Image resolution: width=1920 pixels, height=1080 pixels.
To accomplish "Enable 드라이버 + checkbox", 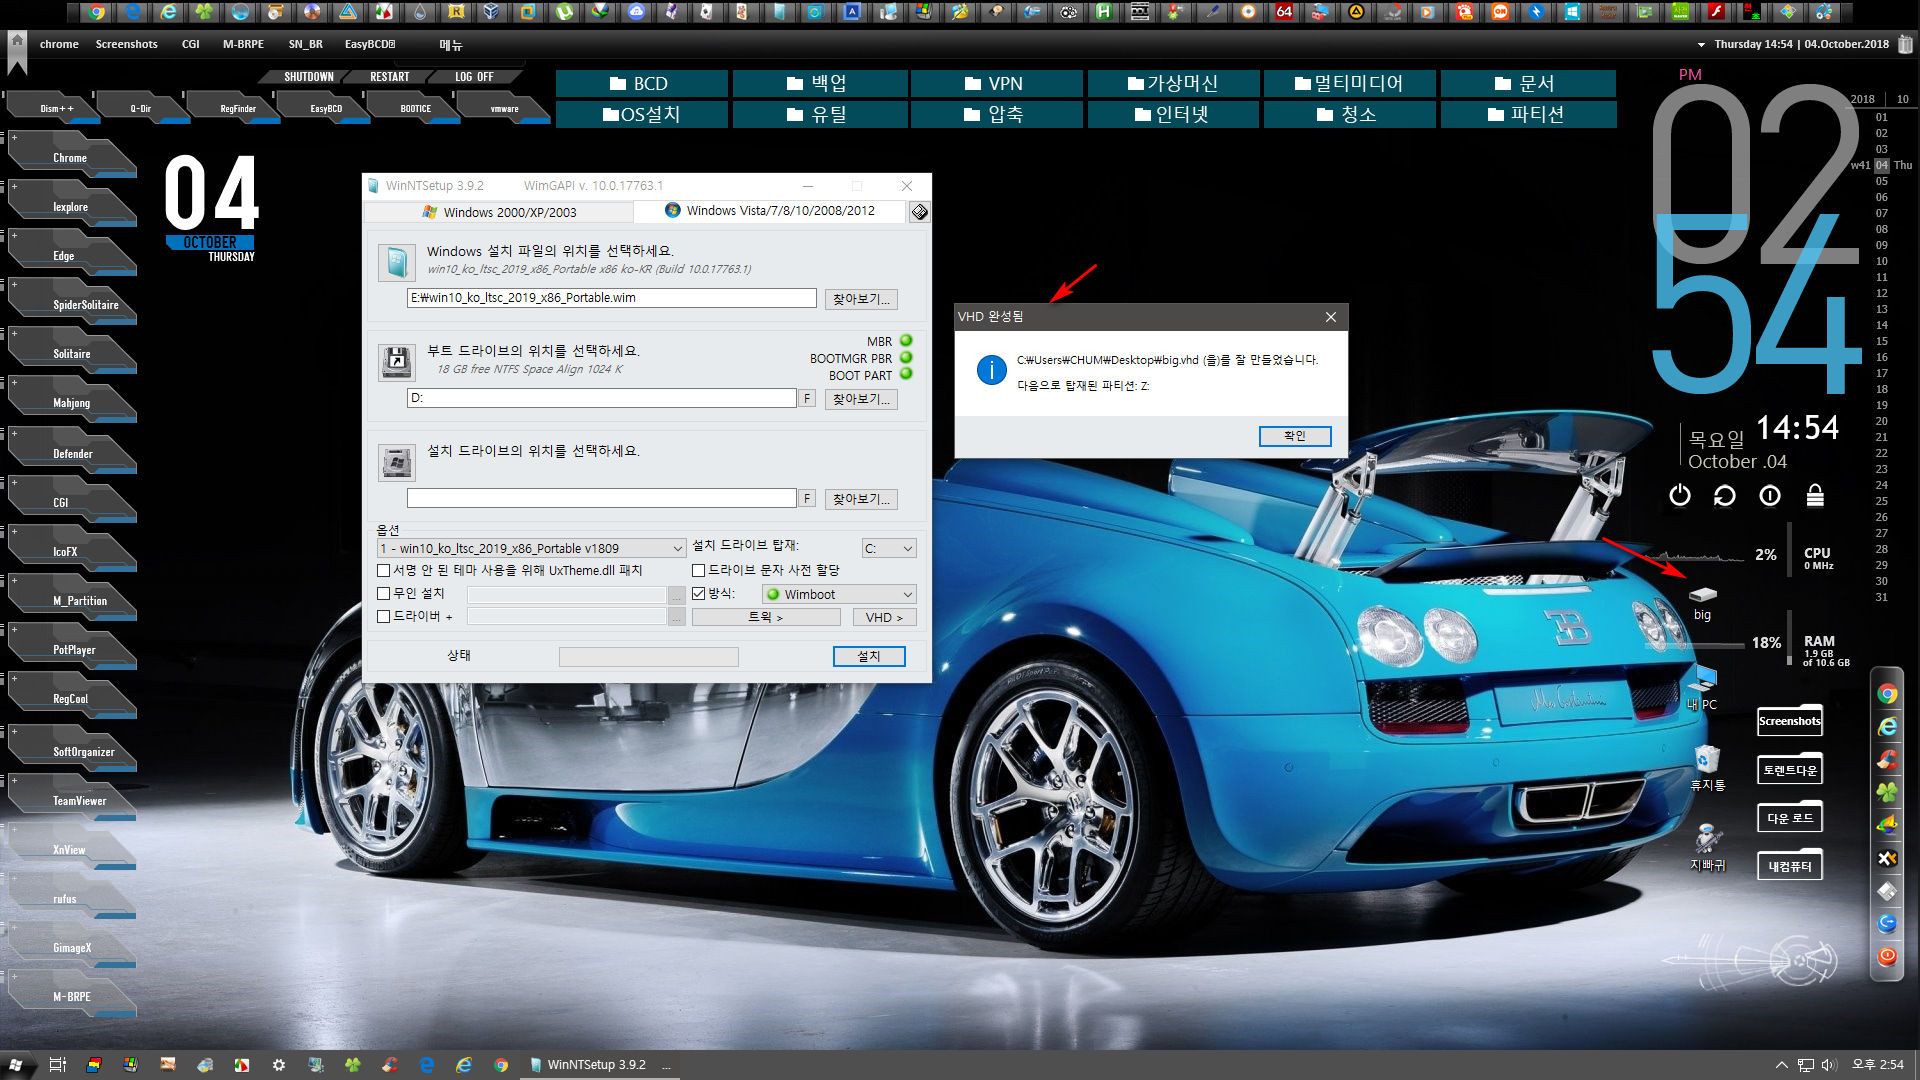I will (x=383, y=617).
